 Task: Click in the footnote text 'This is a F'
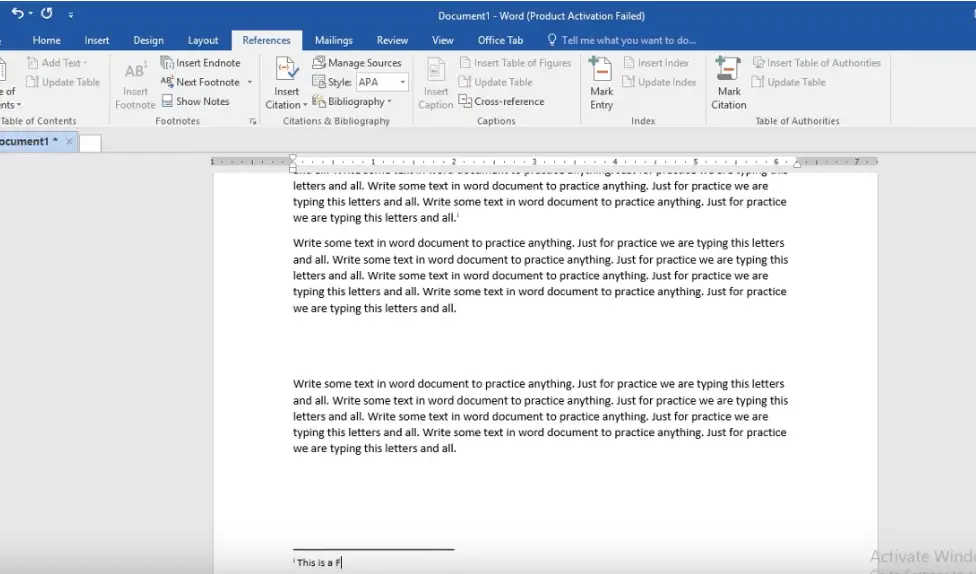point(318,563)
